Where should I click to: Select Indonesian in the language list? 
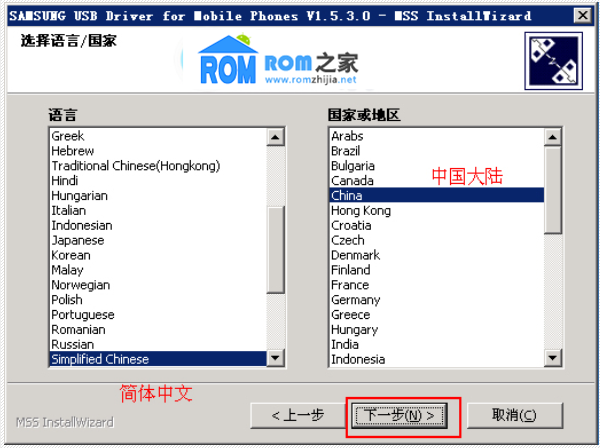coord(158,225)
